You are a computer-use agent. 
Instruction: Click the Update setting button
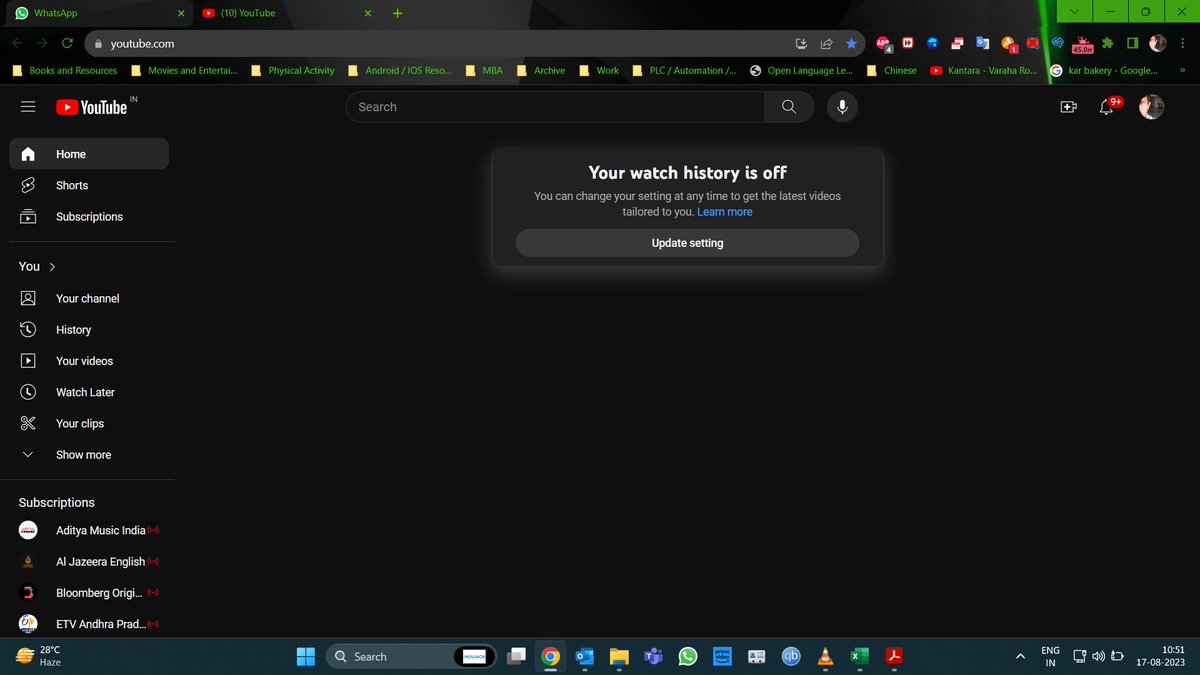[687, 242]
